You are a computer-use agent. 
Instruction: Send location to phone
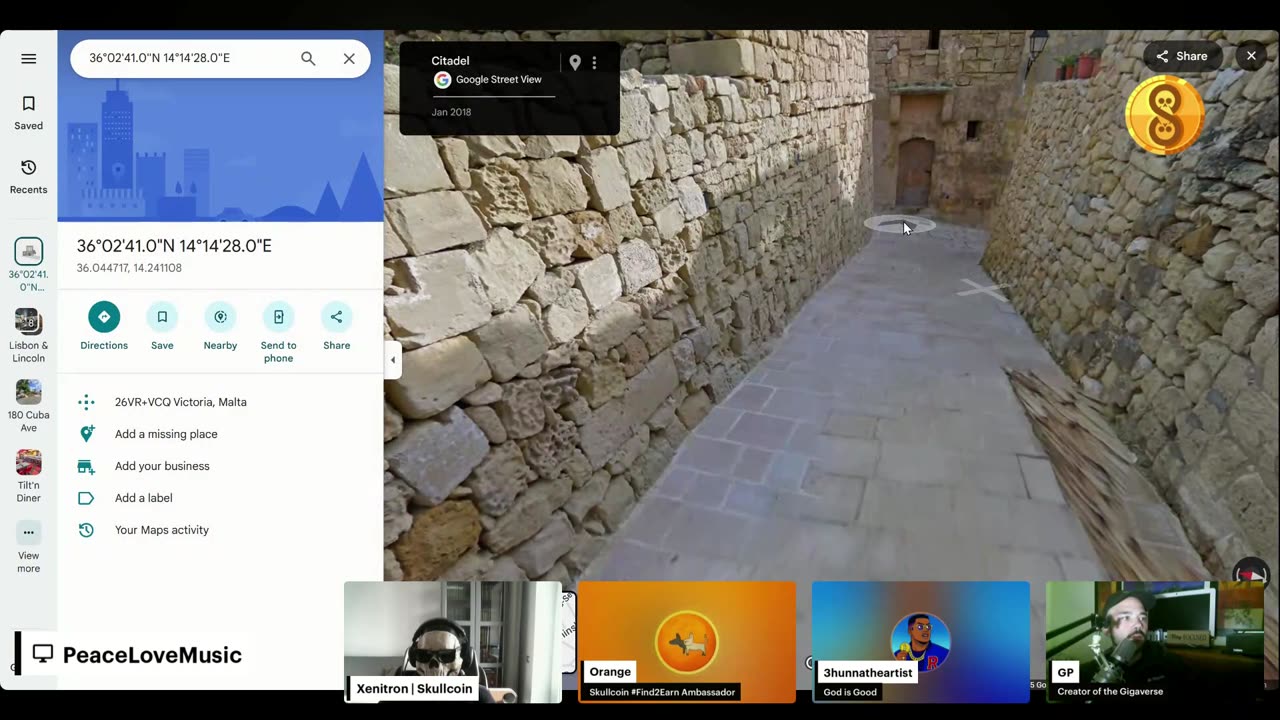click(278, 333)
